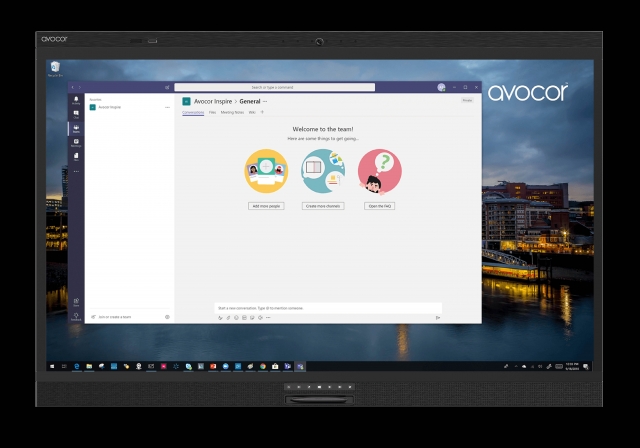Click in the Start a new conversation box
Image resolution: width=640 pixels, height=448 pixels.
[327, 307]
